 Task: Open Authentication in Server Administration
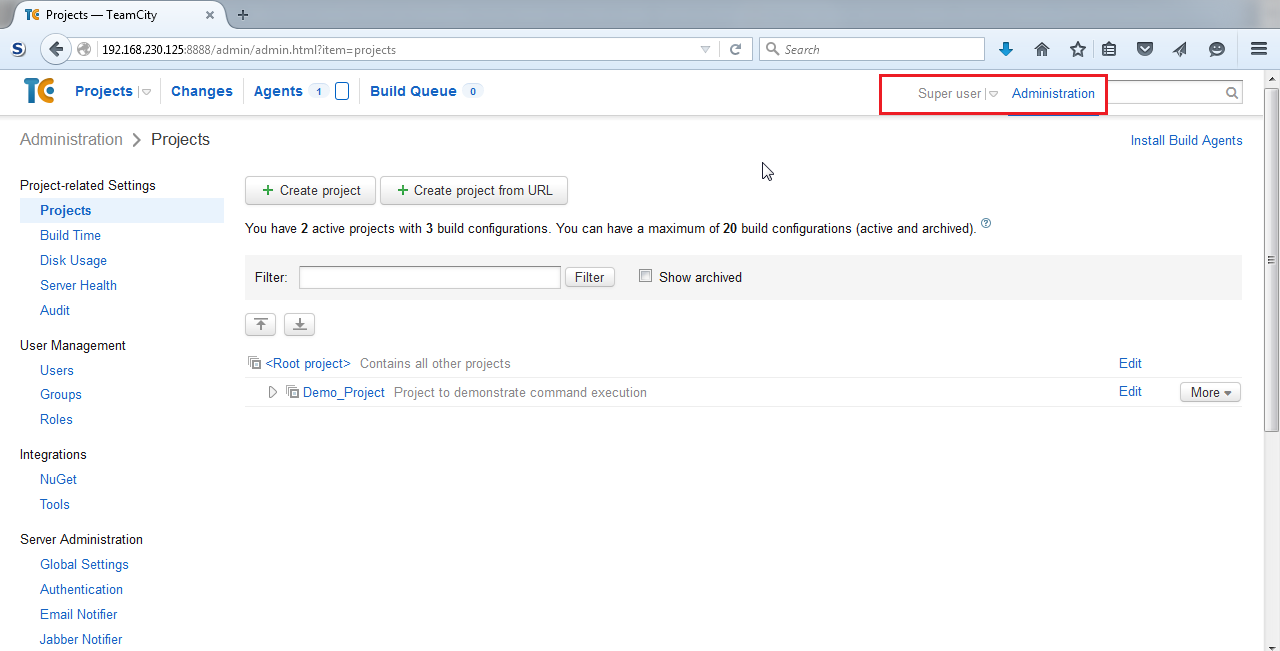[81, 589]
